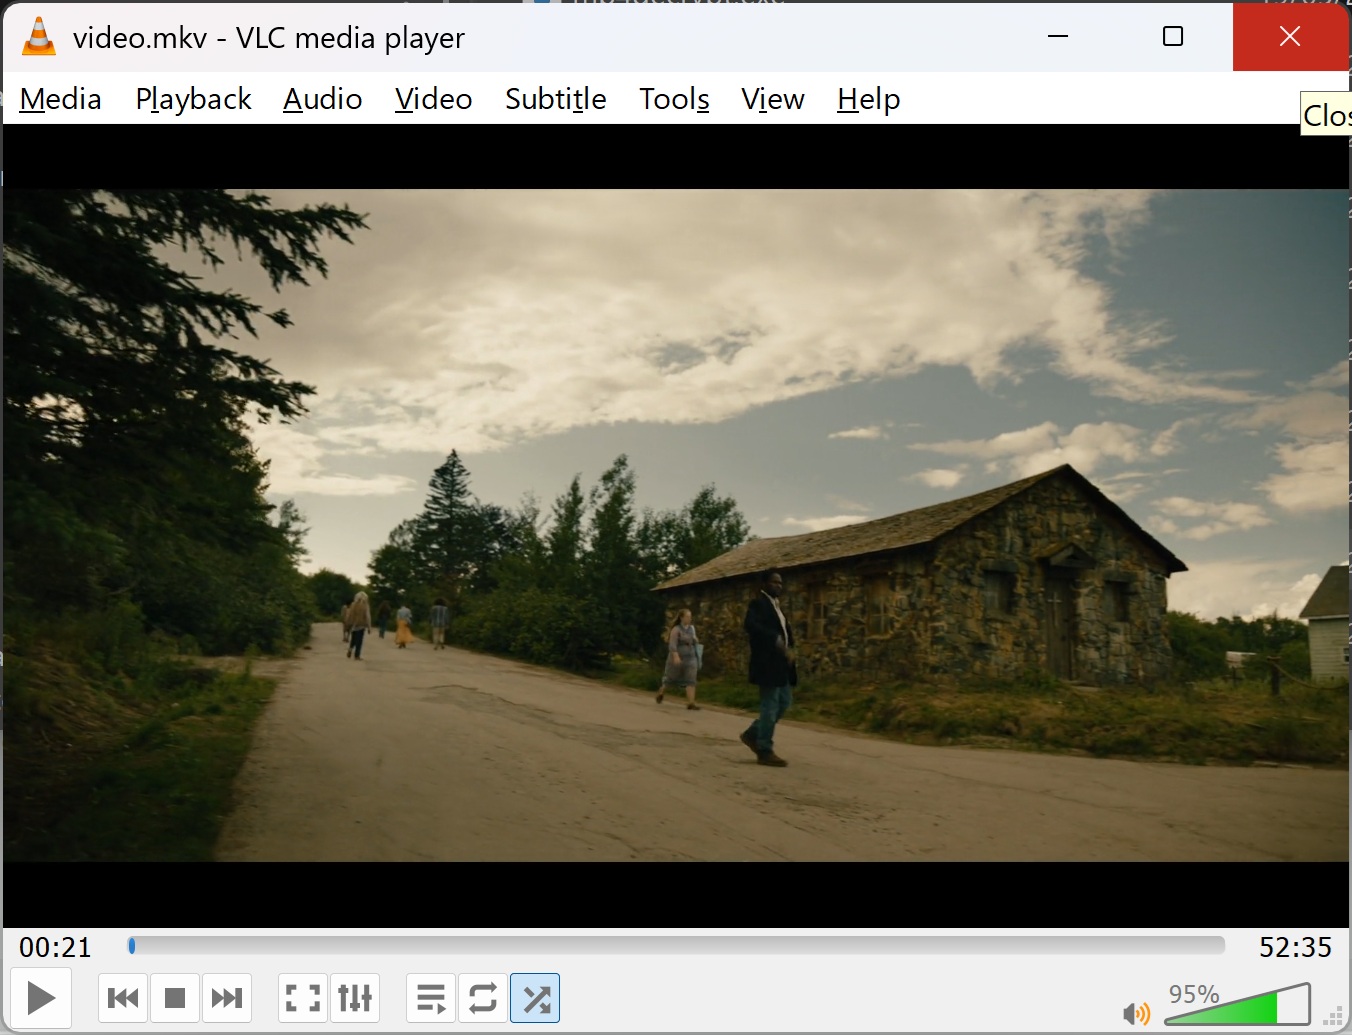The image size is (1352, 1035).
Task: Open extended settings and effects
Action: pyautogui.click(x=355, y=998)
